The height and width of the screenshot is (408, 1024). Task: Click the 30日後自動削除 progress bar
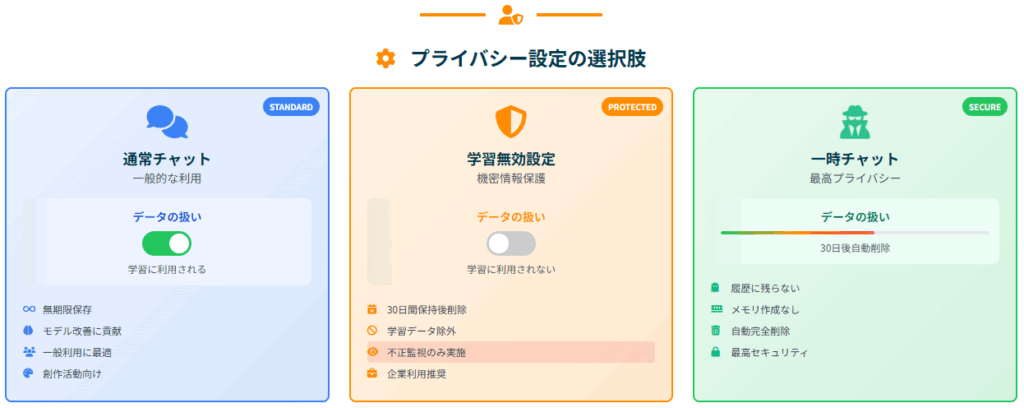pos(855,232)
